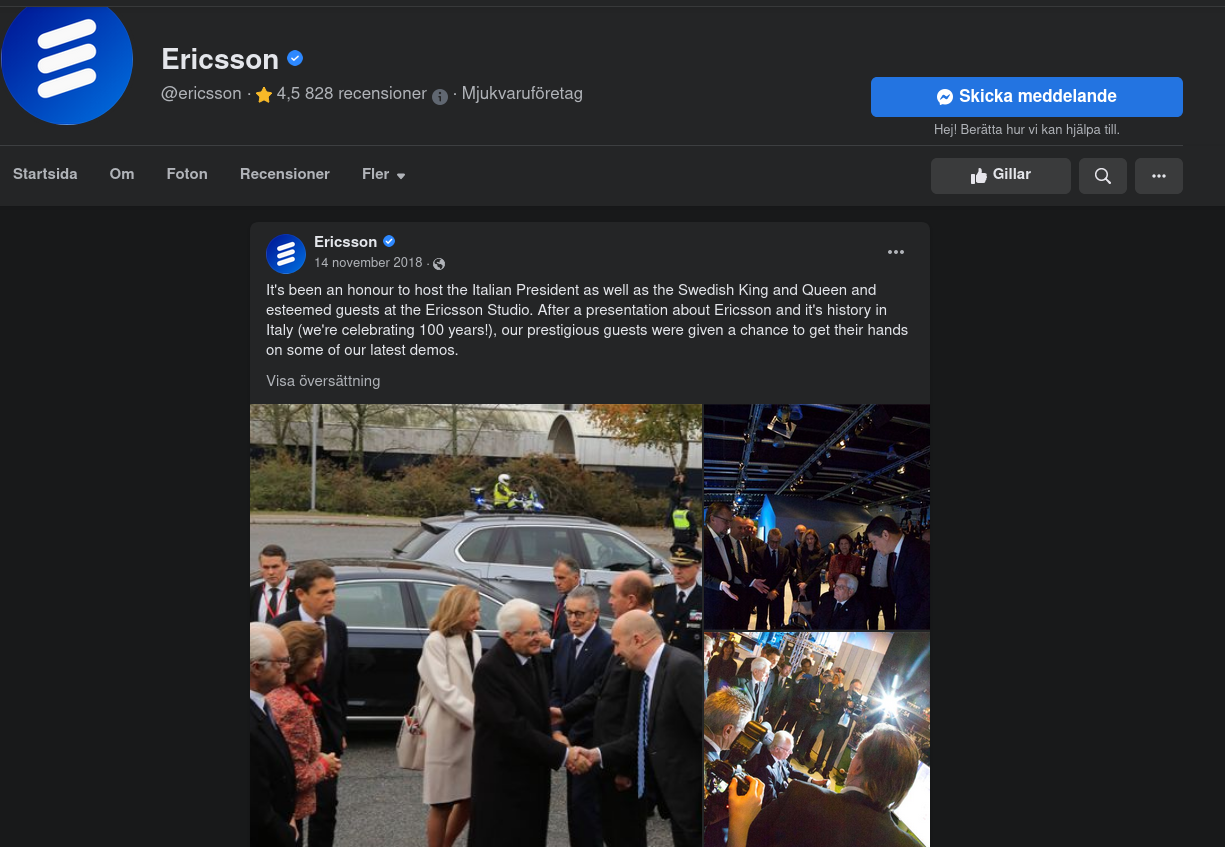Go to the Foton tab

point(187,174)
